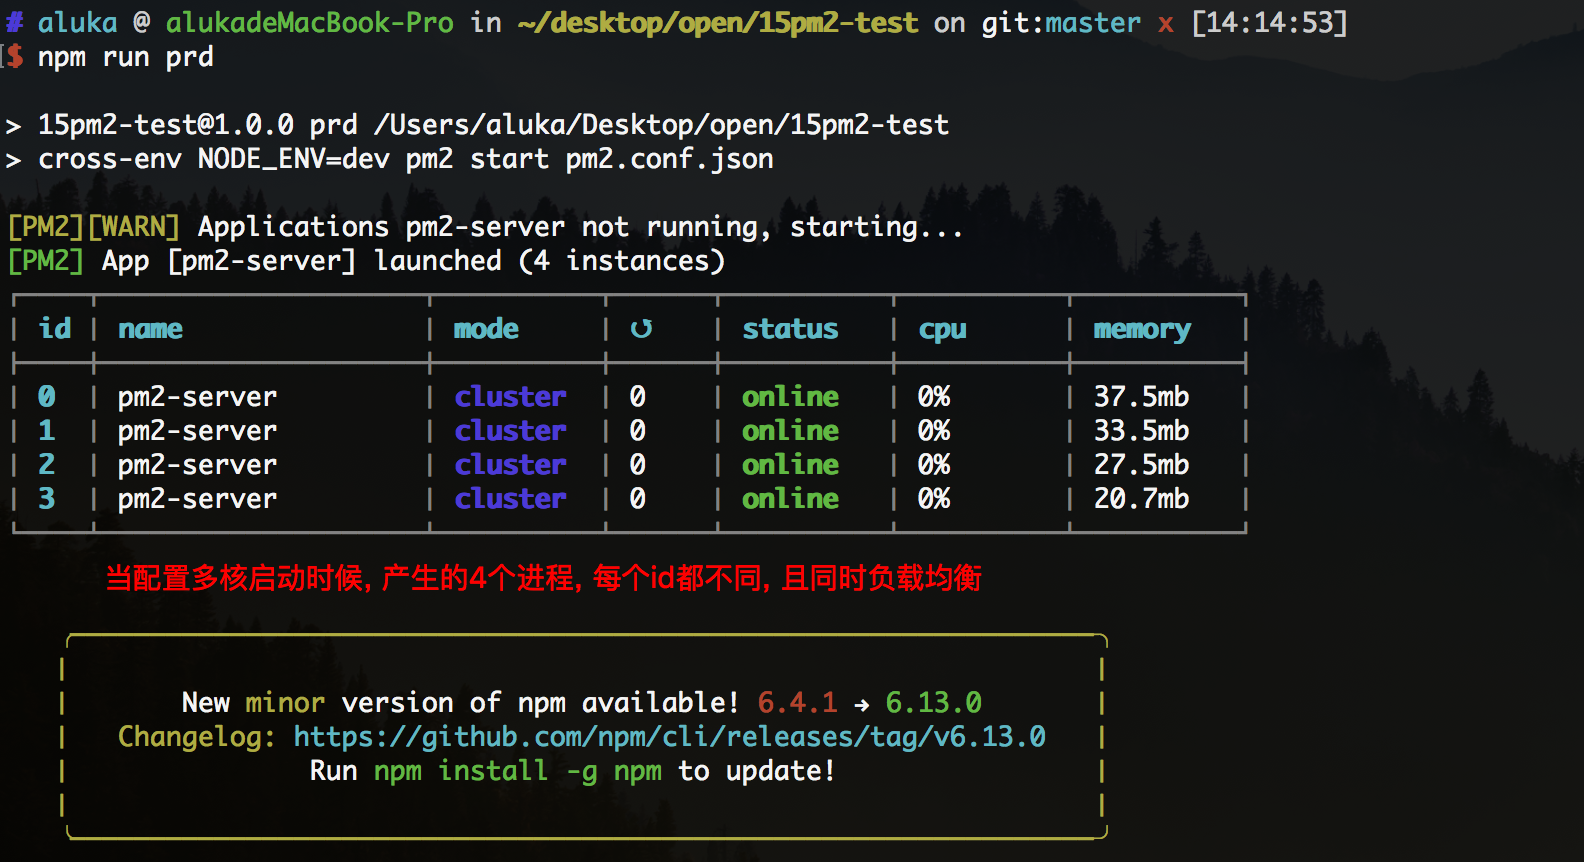This screenshot has height=862, width=1584.
Task: Click the 'pm2.conf.json' filename
Action: tap(669, 160)
